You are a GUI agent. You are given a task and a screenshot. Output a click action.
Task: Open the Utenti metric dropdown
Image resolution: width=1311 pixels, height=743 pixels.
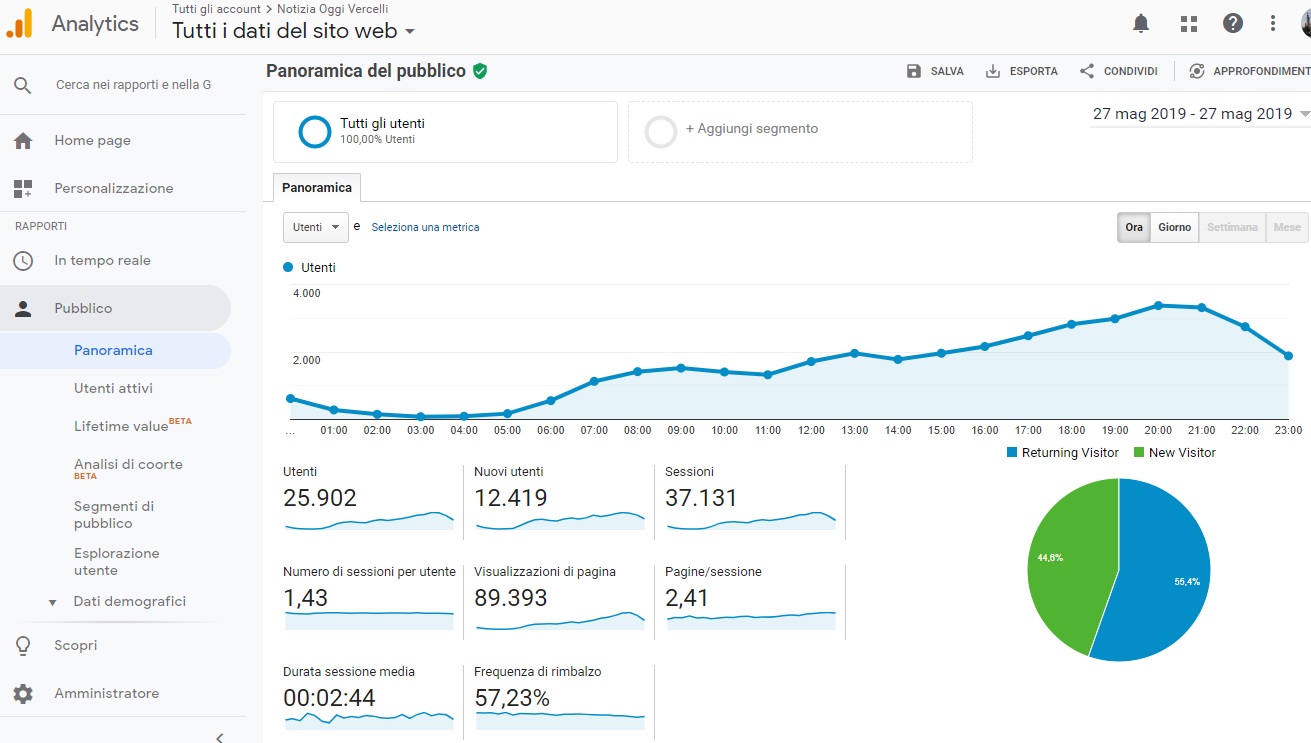(x=316, y=227)
